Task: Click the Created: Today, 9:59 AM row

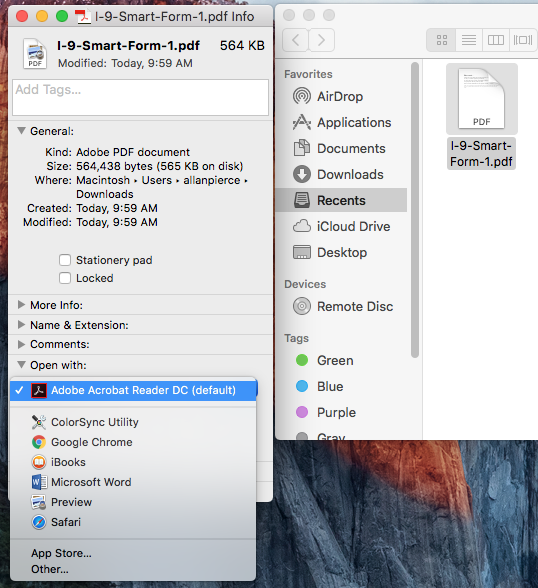Action: tap(92, 208)
